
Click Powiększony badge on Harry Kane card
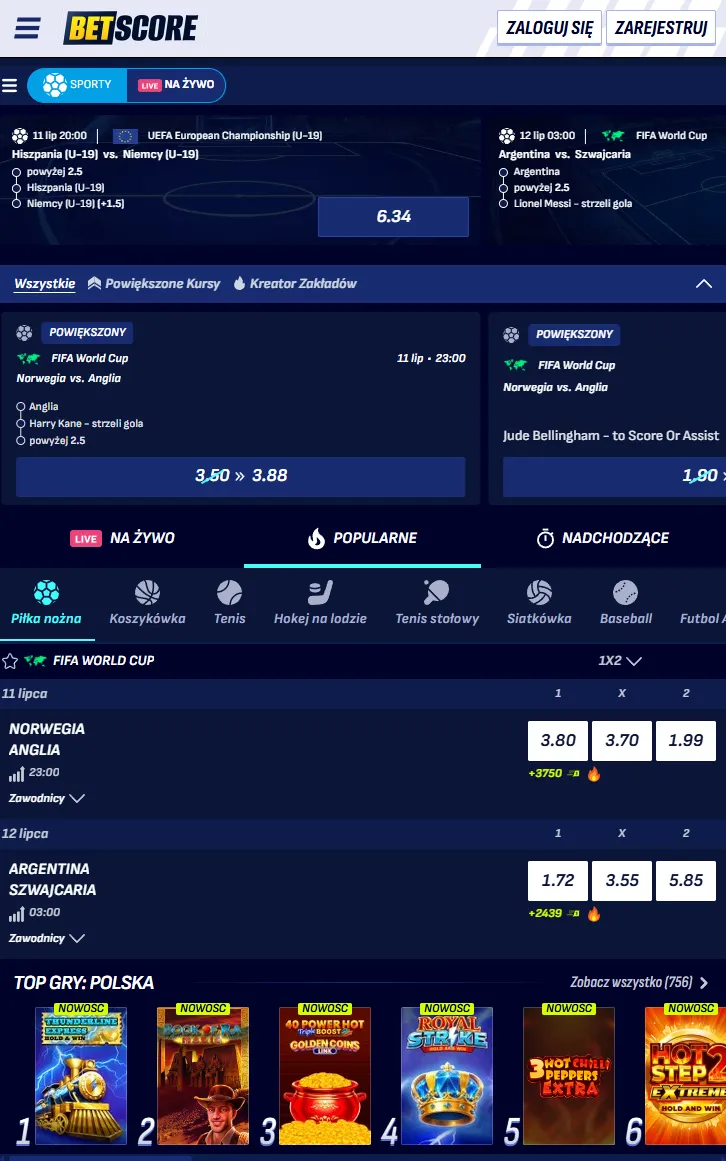coord(87,333)
